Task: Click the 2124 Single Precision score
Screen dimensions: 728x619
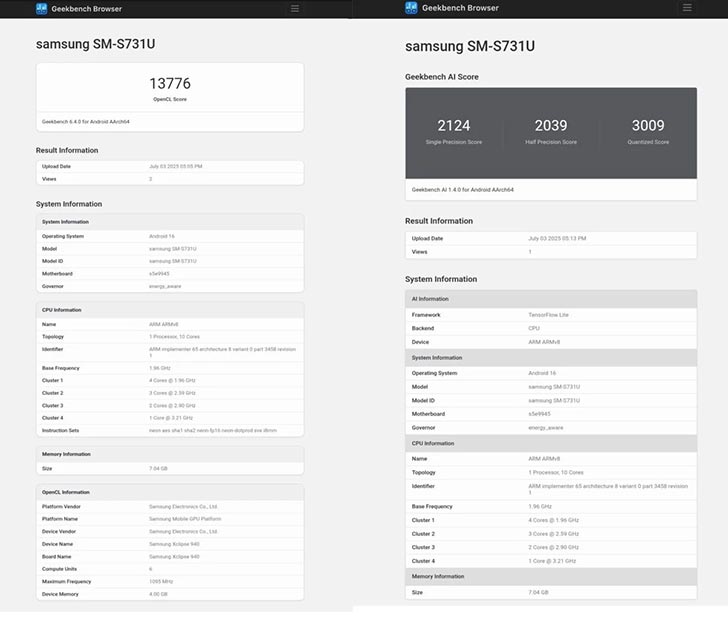Action: point(454,125)
